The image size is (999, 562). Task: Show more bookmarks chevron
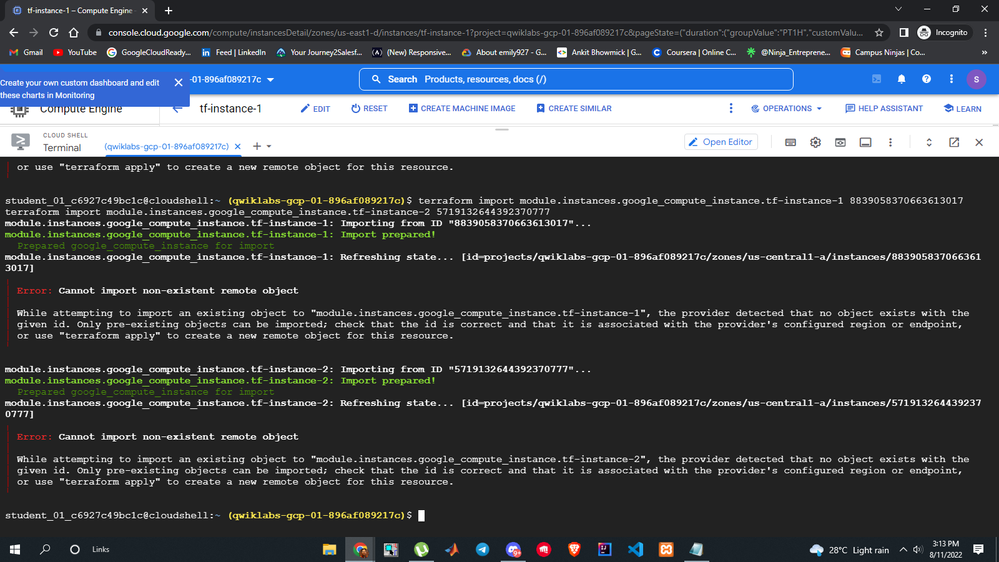click(x=984, y=52)
